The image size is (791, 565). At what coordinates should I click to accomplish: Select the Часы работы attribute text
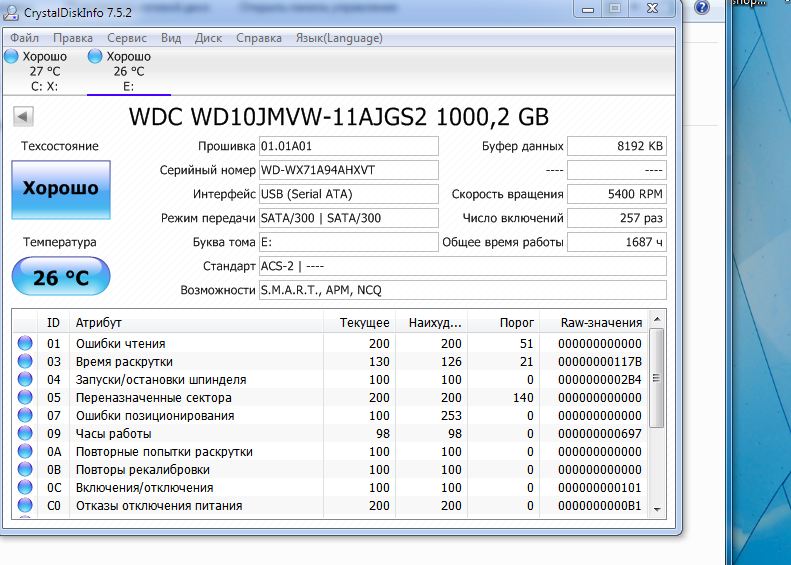pos(114,434)
